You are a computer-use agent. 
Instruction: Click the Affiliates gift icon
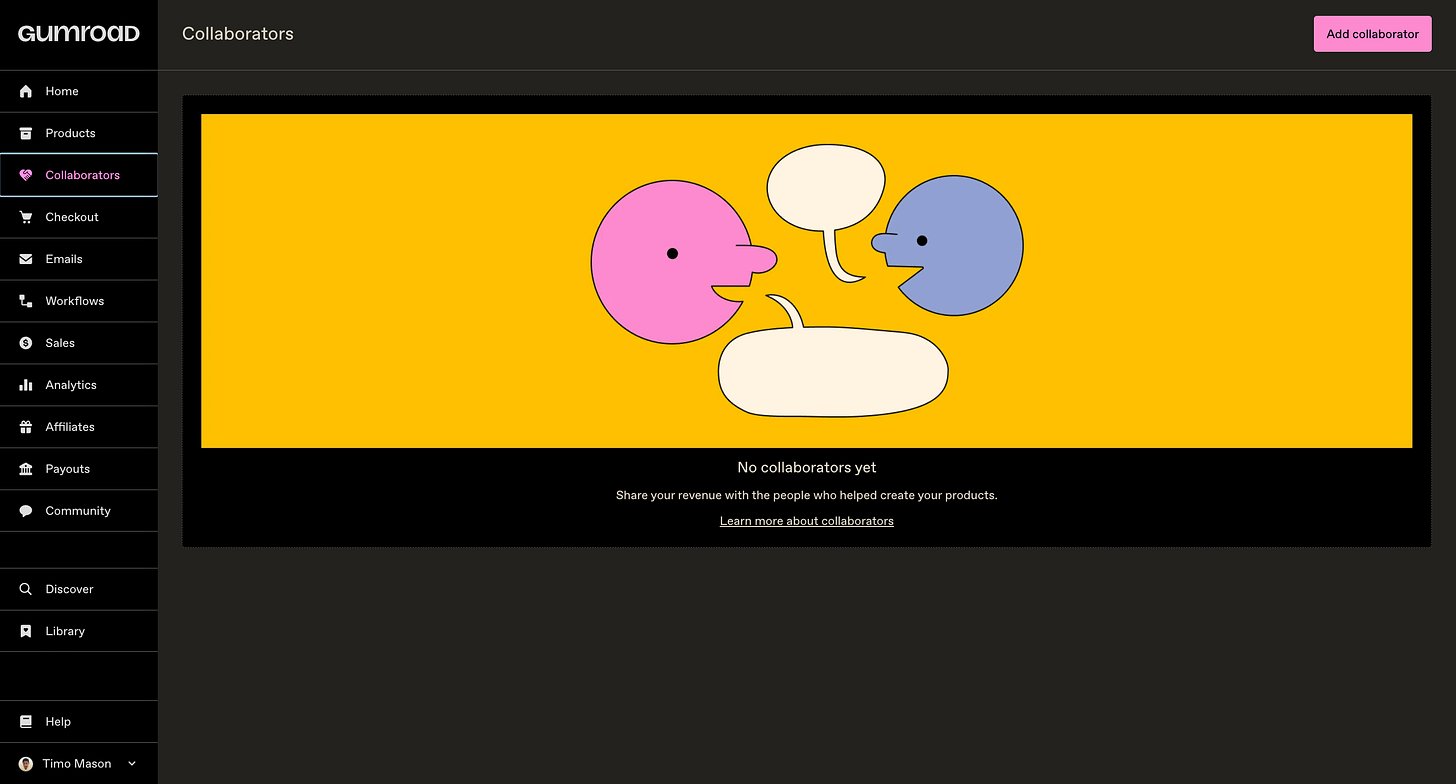point(26,427)
